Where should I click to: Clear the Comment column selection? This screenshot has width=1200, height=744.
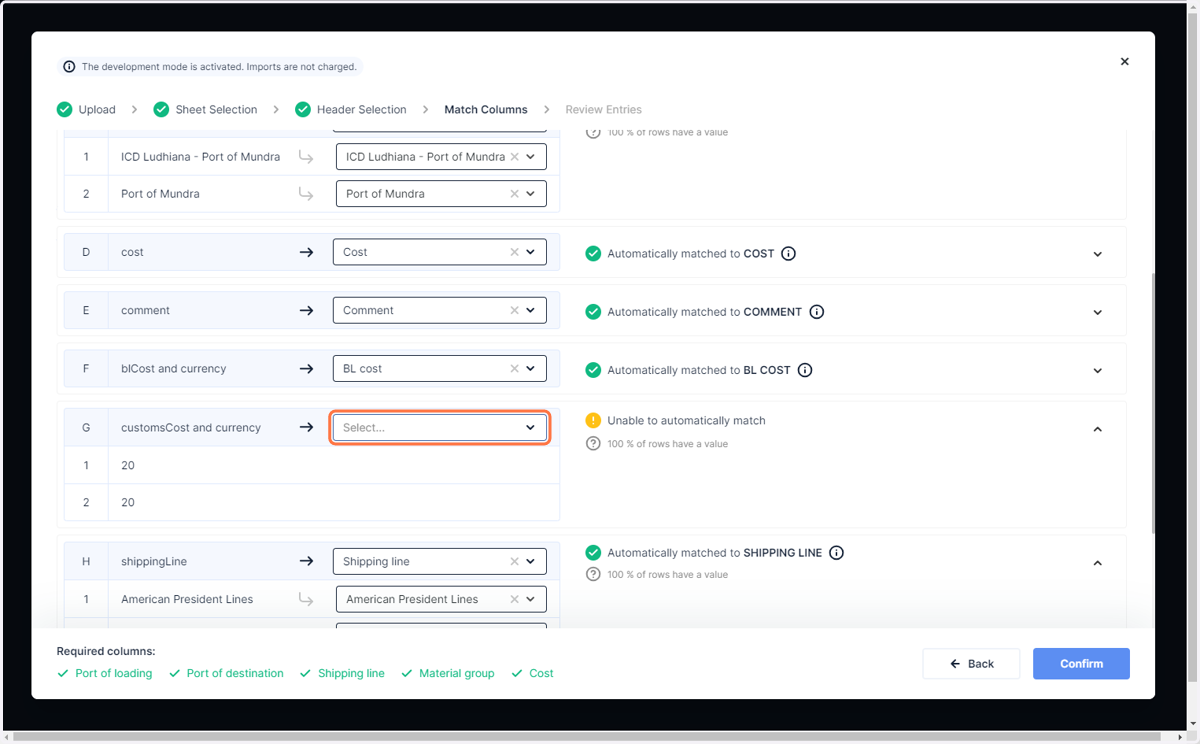click(x=515, y=310)
